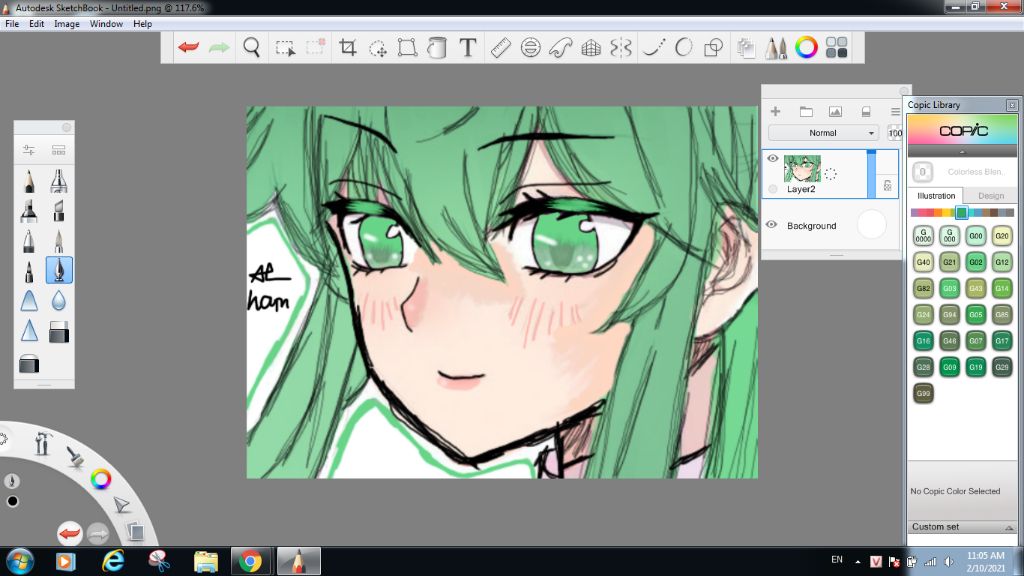Screen dimensions: 1024x576
Task: Add an image layer
Action: 835,112
